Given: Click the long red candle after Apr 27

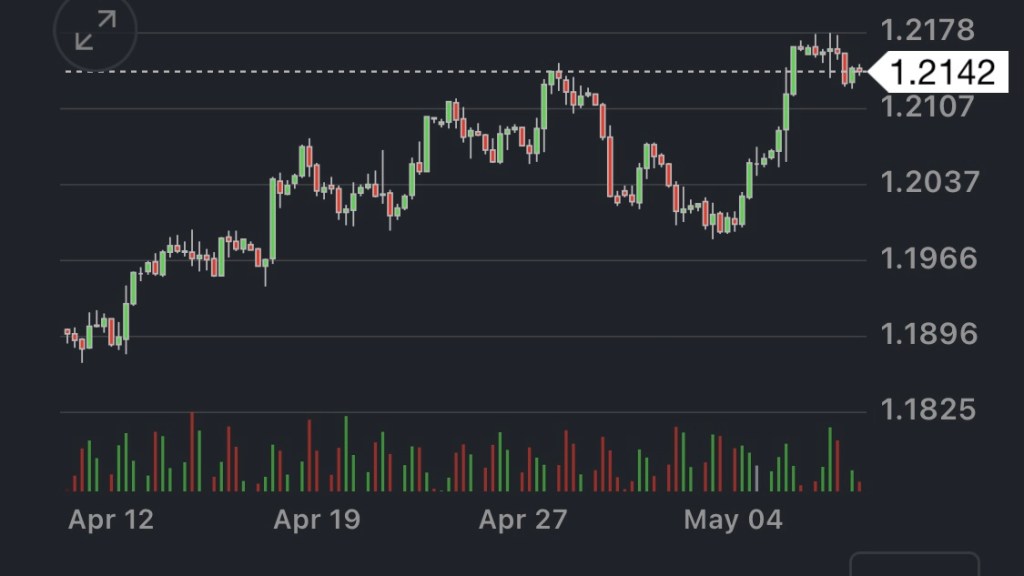Looking at the screenshot, I should [610, 166].
